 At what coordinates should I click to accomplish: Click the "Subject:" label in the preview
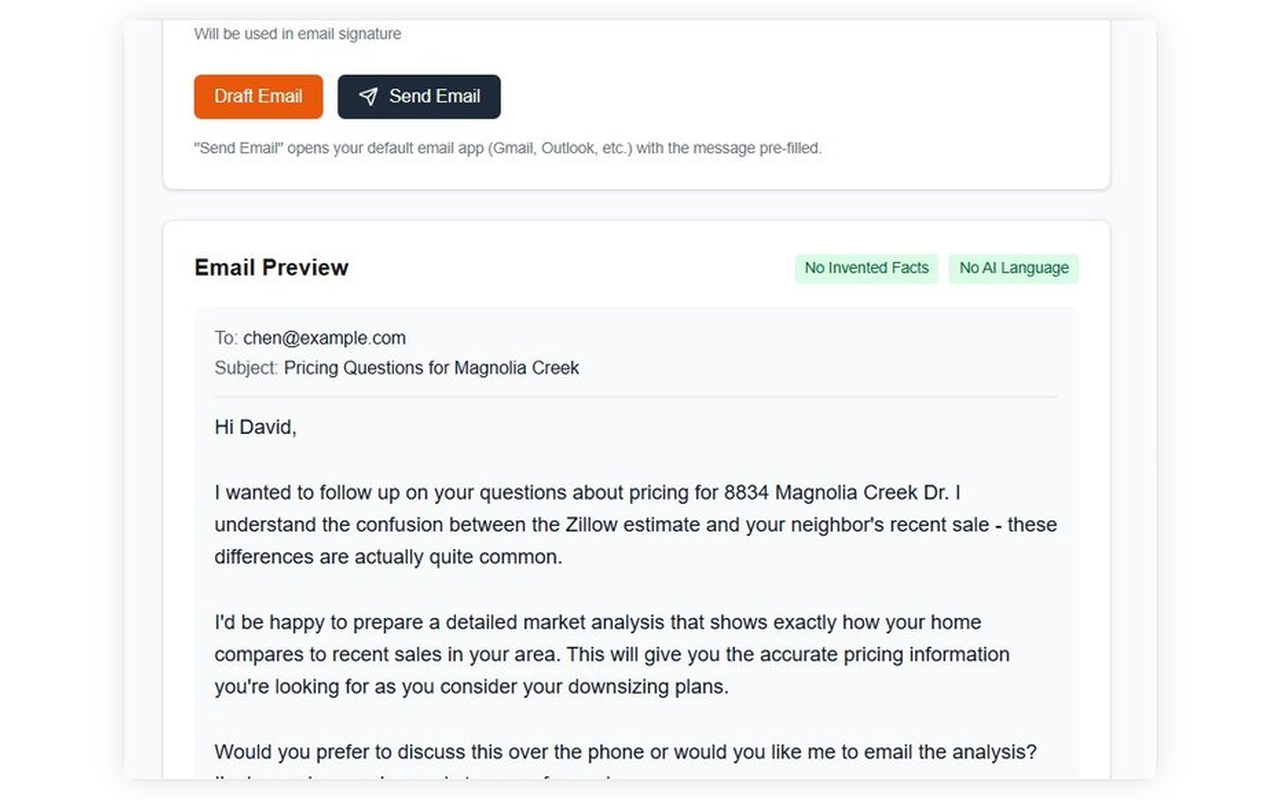pyautogui.click(x=246, y=368)
